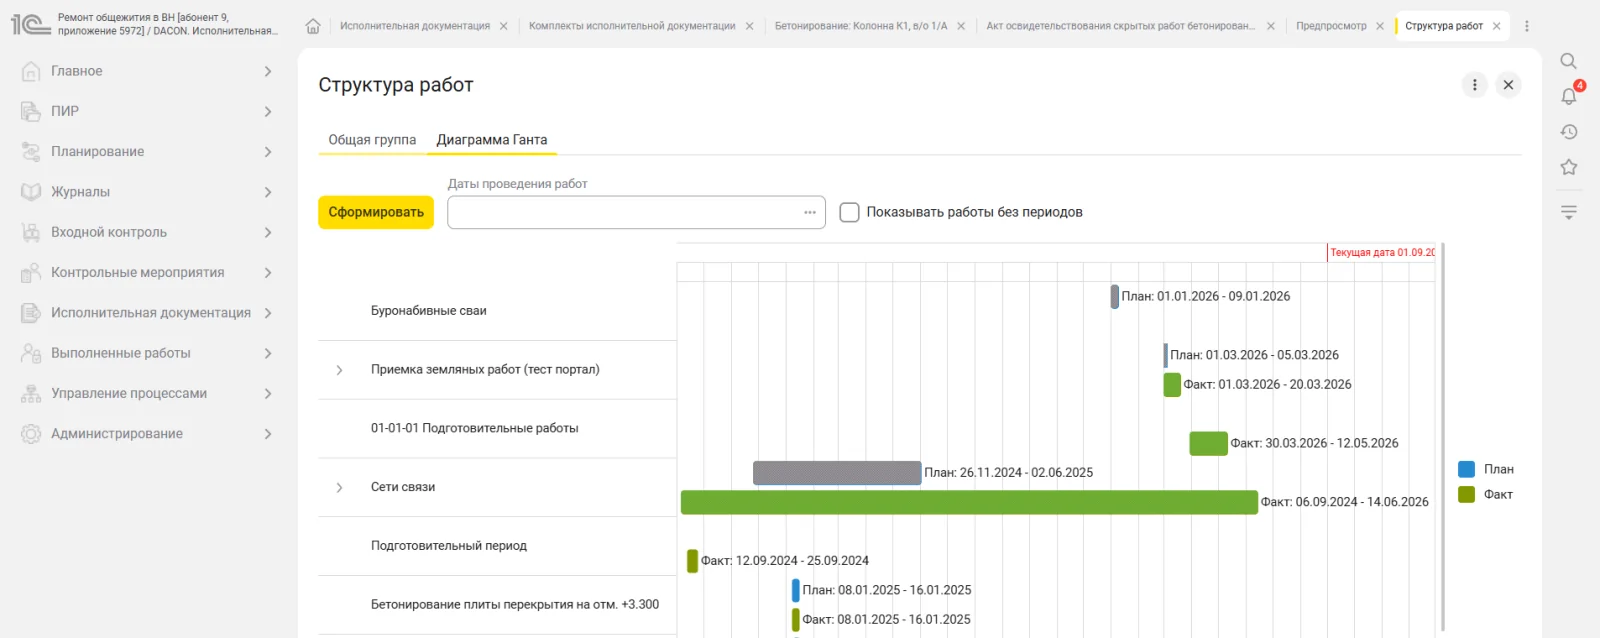Screen dimensions: 1600x638
Task: Open the history clock icon
Action: click(1569, 132)
